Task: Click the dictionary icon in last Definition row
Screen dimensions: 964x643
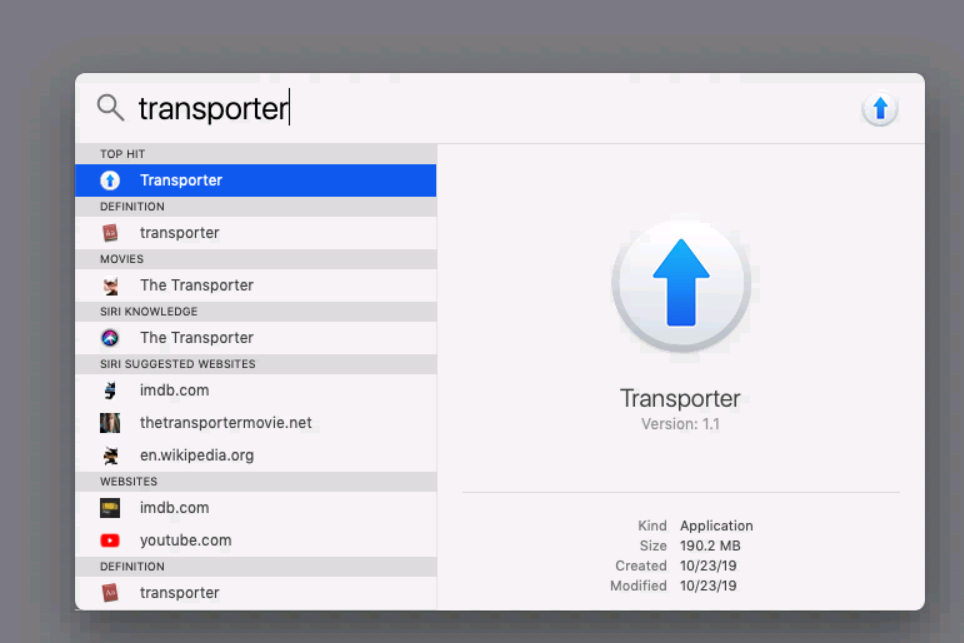Action: tap(110, 593)
